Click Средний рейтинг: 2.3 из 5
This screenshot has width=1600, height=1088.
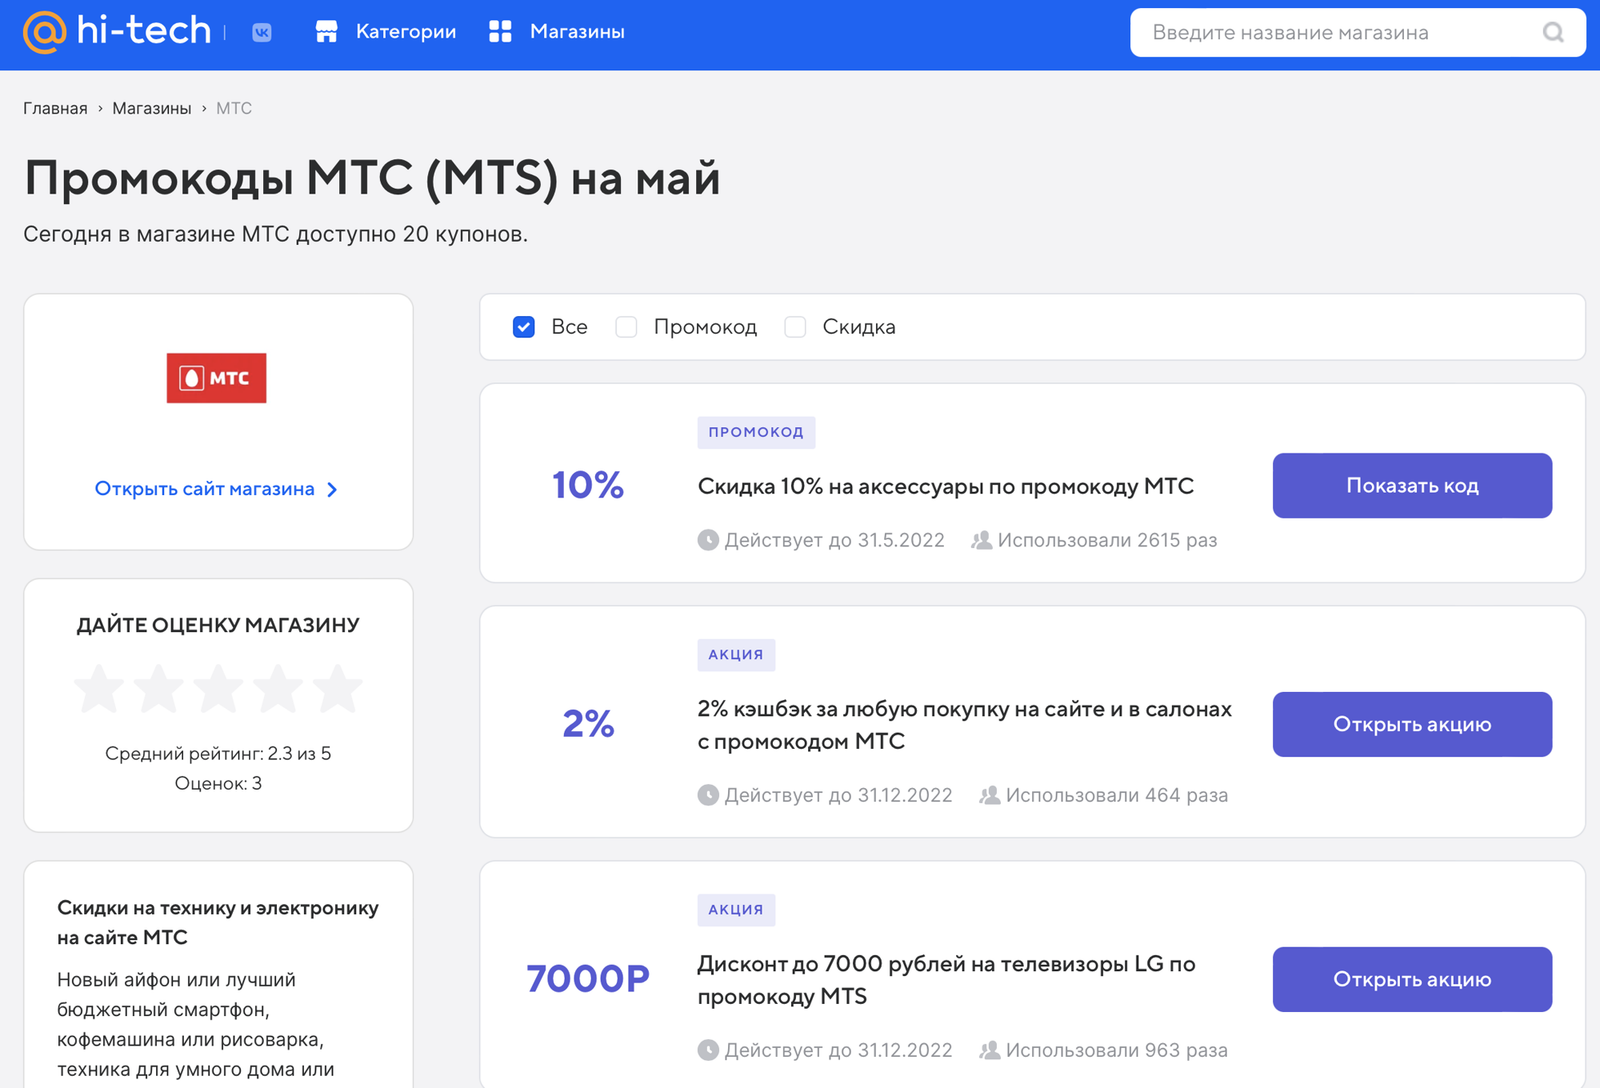coord(218,753)
